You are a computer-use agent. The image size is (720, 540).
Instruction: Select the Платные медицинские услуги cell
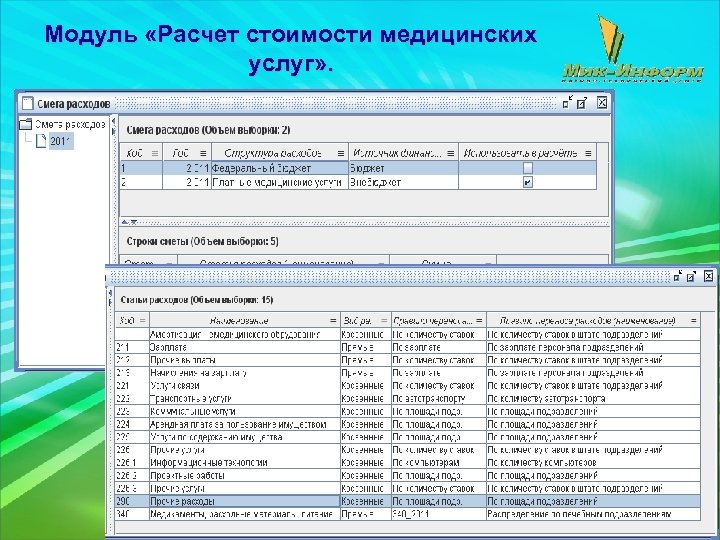pos(280,182)
